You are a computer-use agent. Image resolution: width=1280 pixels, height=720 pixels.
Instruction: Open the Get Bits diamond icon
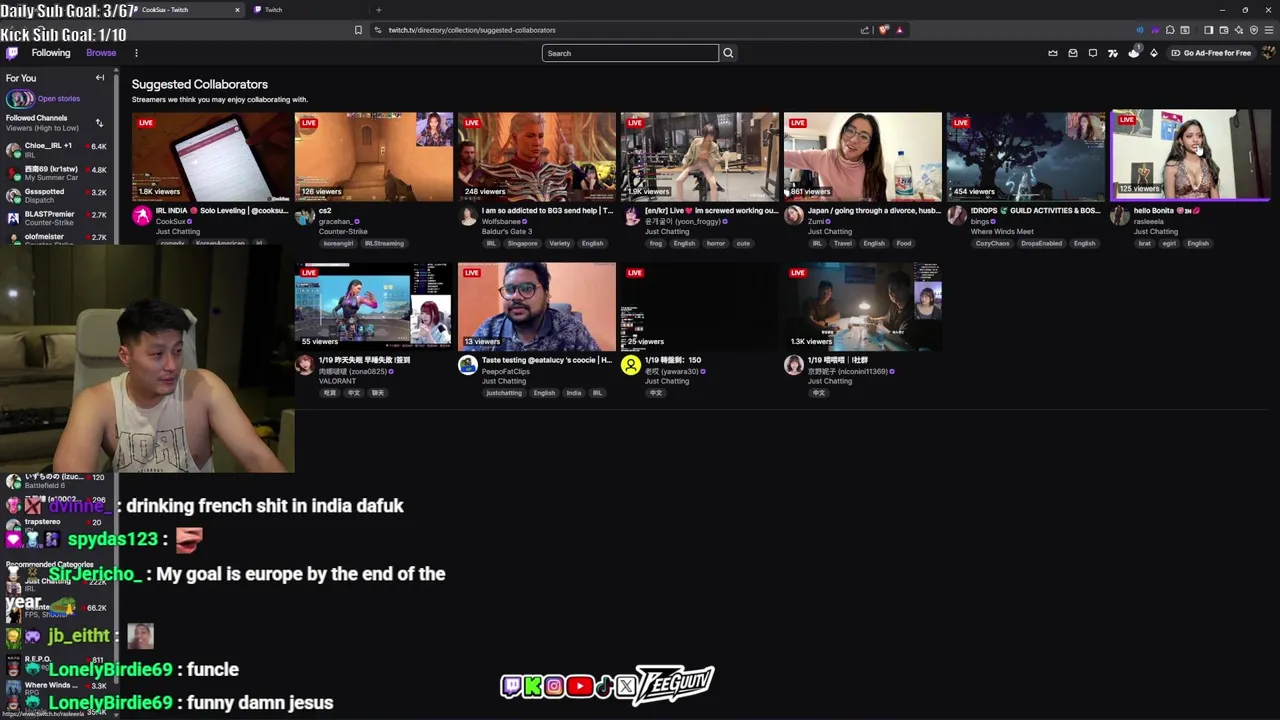(1154, 53)
